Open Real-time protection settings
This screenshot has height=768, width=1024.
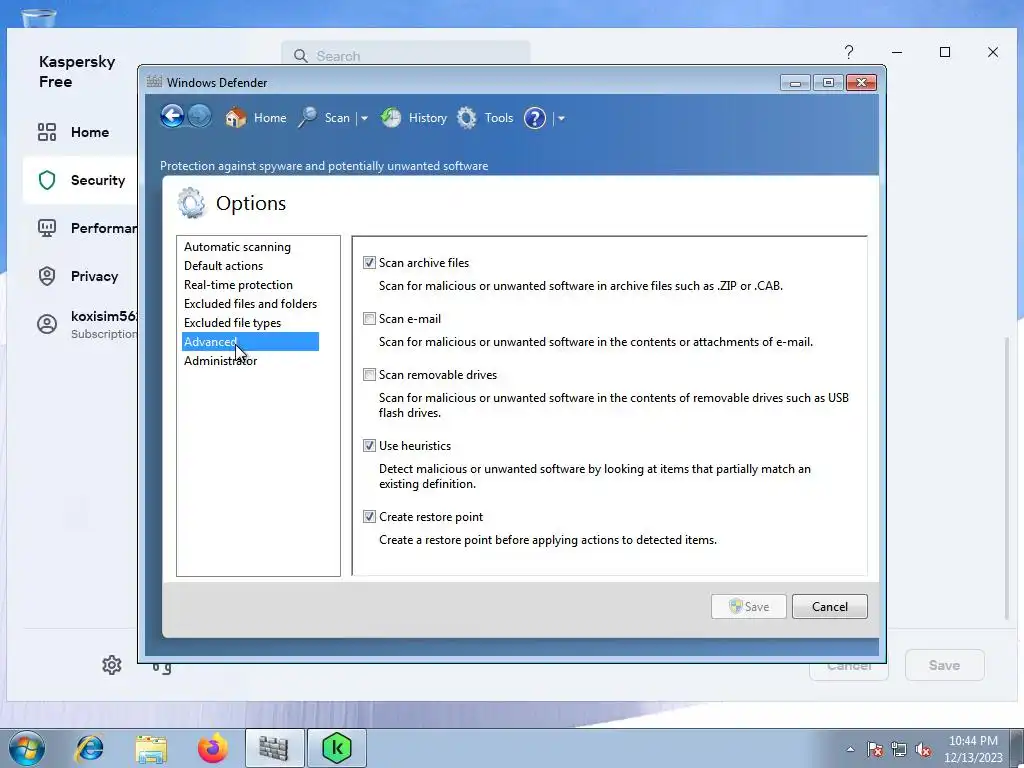[238, 285]
